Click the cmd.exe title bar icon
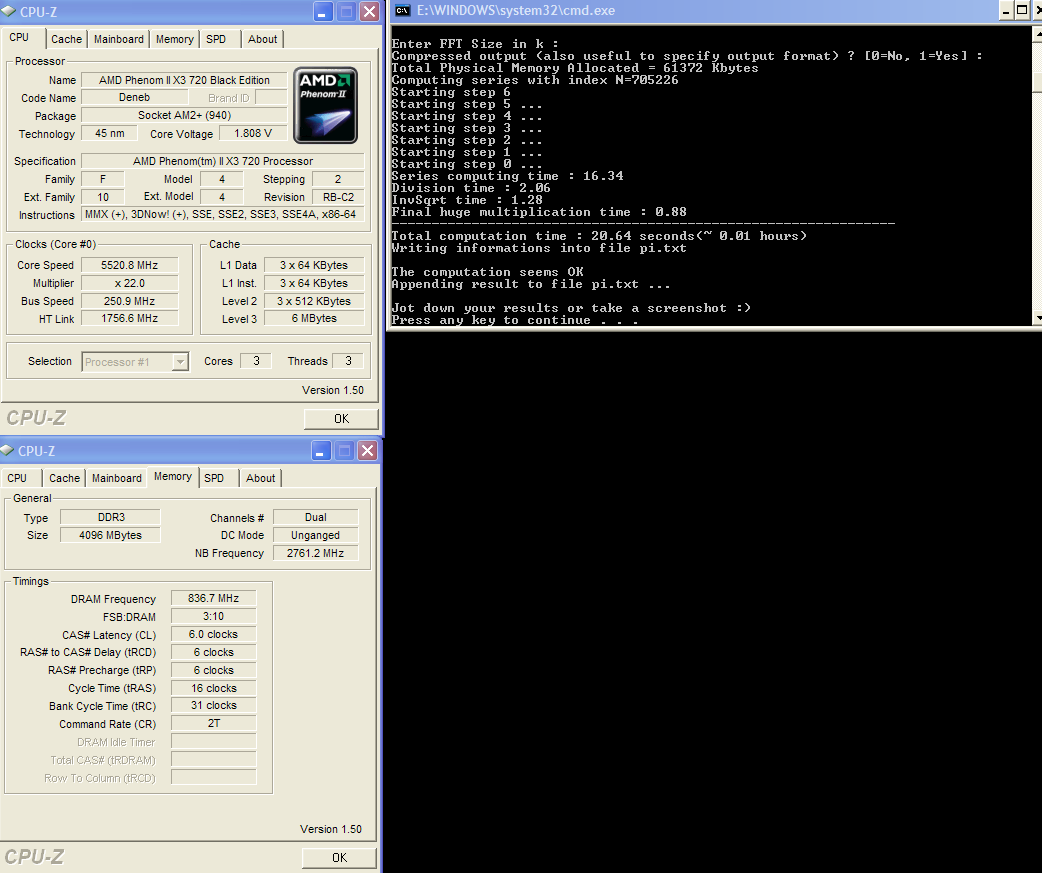The height and width of the screenshot is (873, 1042). [403, 10]
